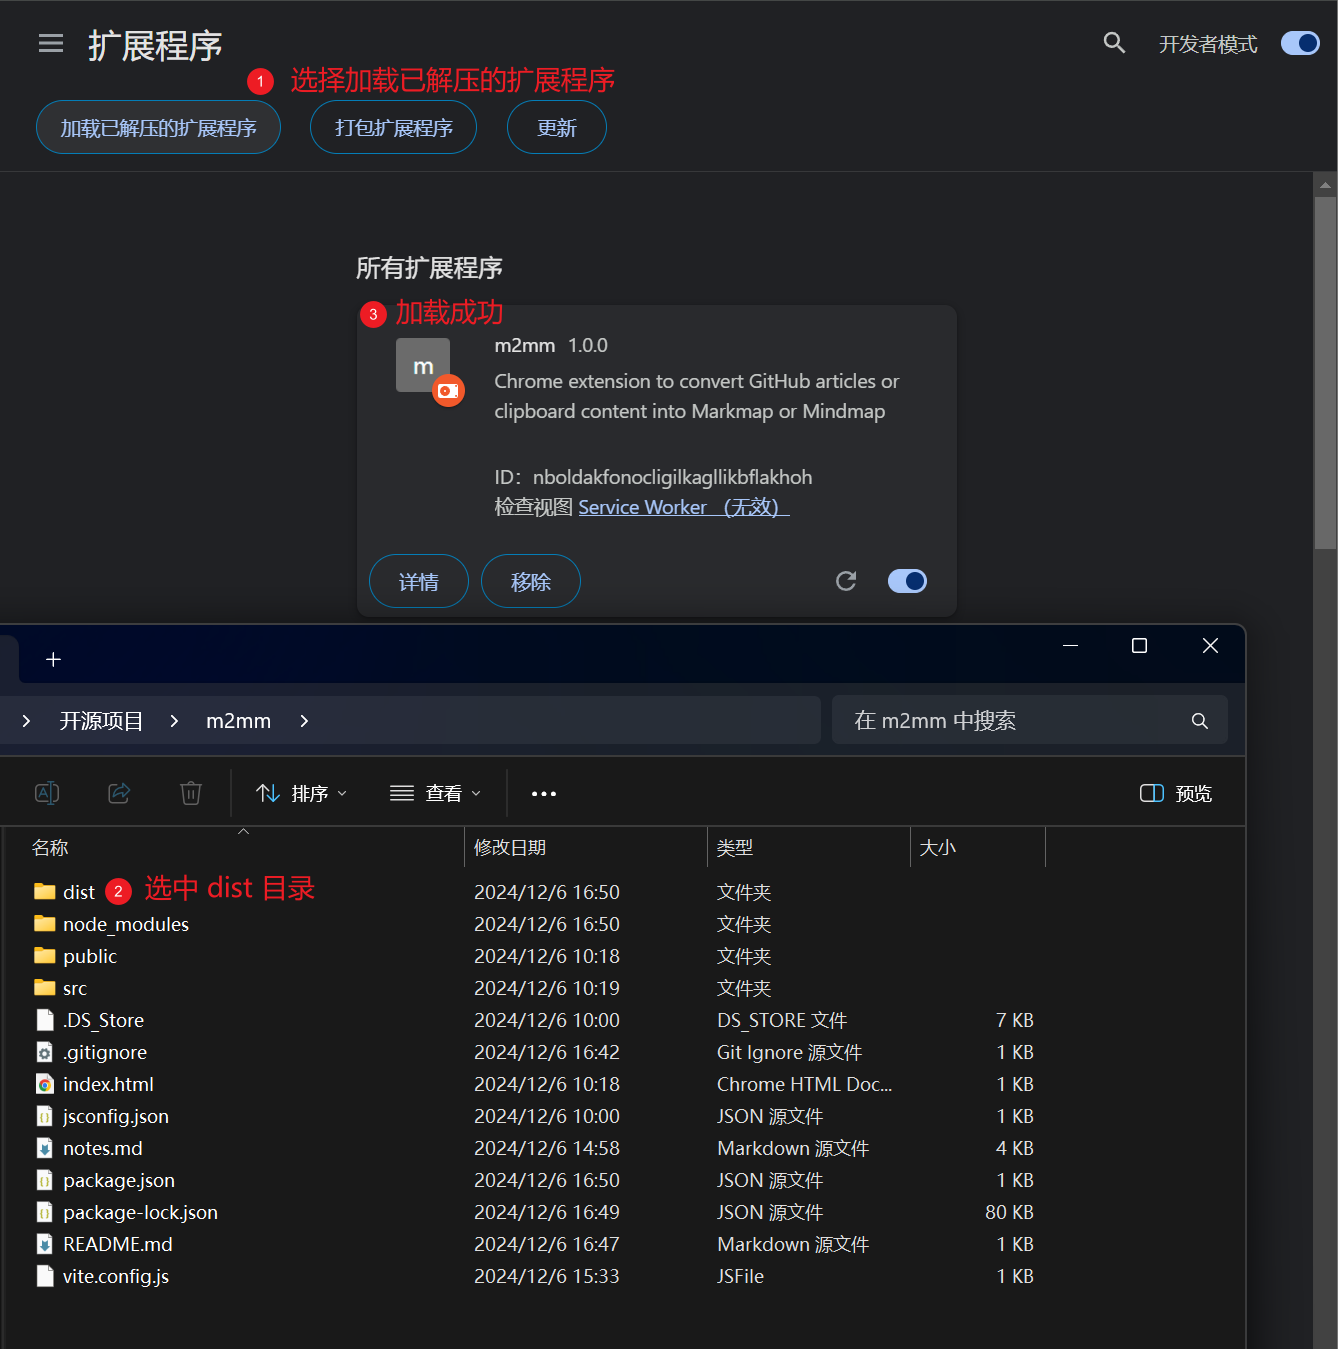Maximize the File Explorer window
The height and width of the screenshot is (1349, 1338).
coord(1139,646)
